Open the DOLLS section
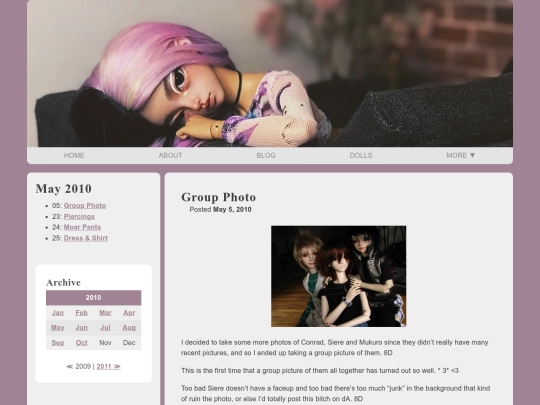 tap(361, 155)
